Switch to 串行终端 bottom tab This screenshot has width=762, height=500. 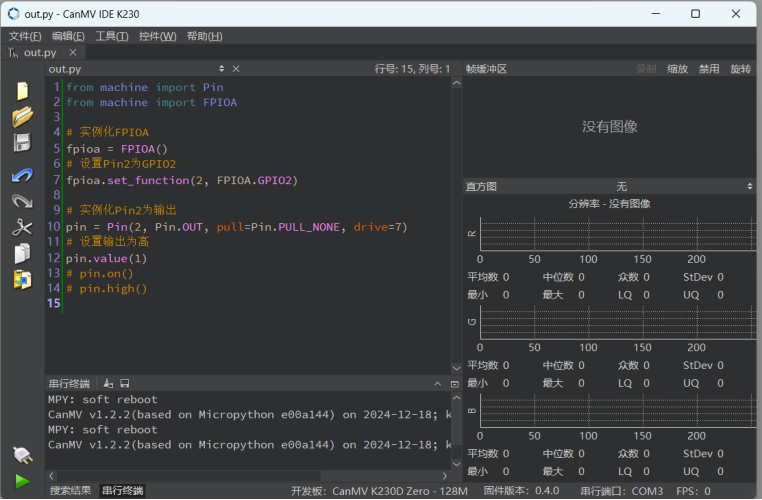122,491
